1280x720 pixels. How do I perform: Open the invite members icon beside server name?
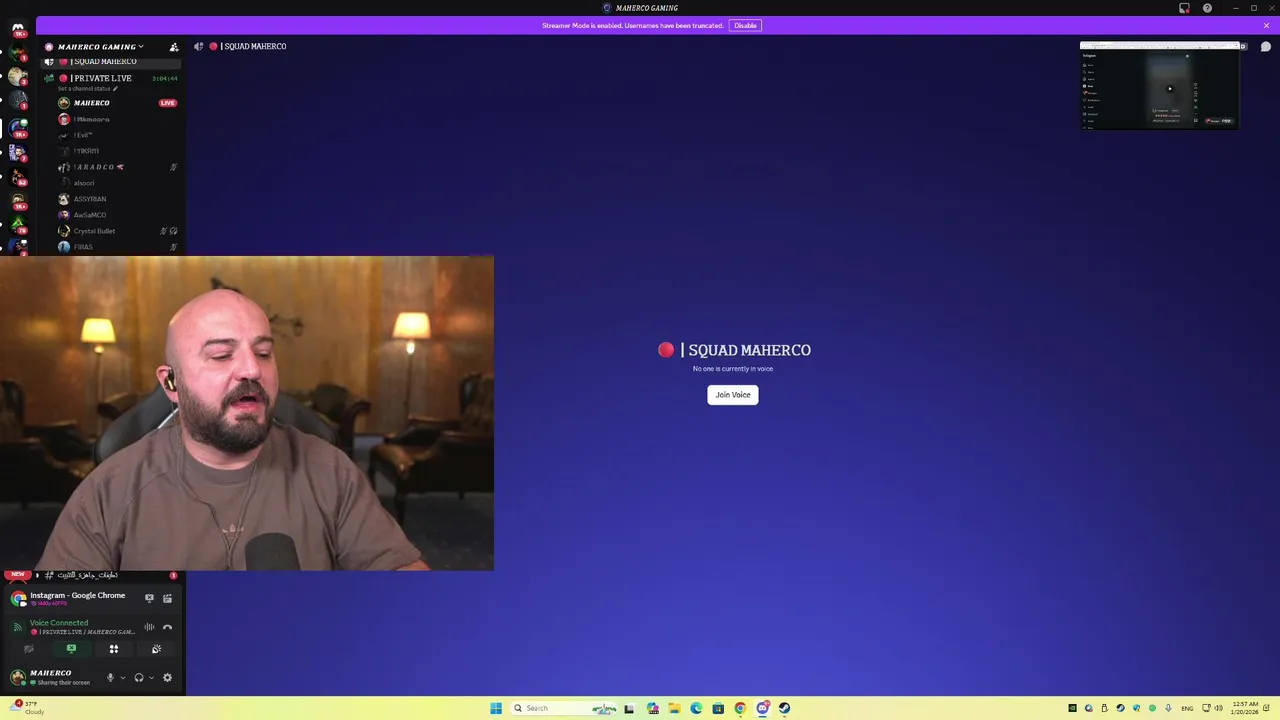pos(174,47)
